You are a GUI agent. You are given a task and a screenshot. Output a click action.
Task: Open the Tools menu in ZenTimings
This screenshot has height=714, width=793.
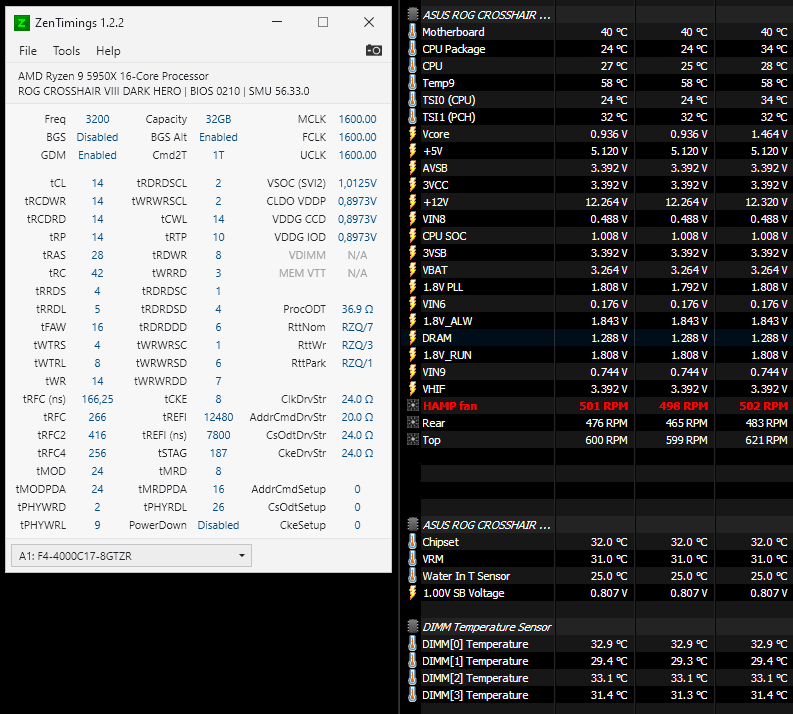66,51
